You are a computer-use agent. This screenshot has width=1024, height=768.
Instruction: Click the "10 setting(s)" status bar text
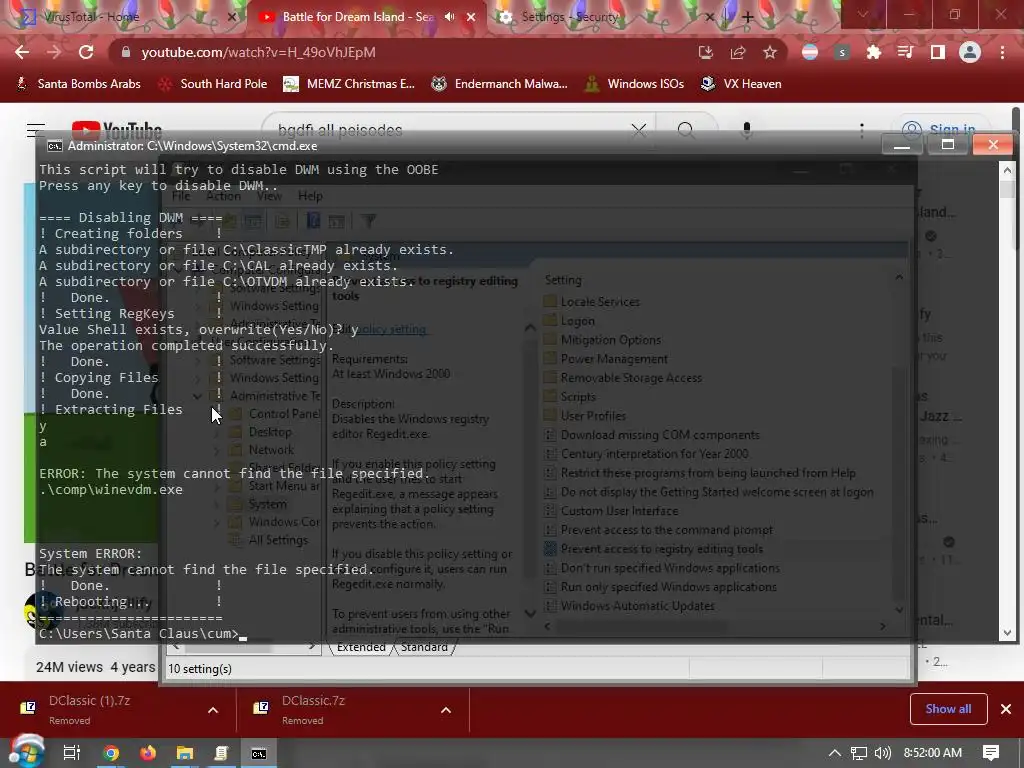200,669
